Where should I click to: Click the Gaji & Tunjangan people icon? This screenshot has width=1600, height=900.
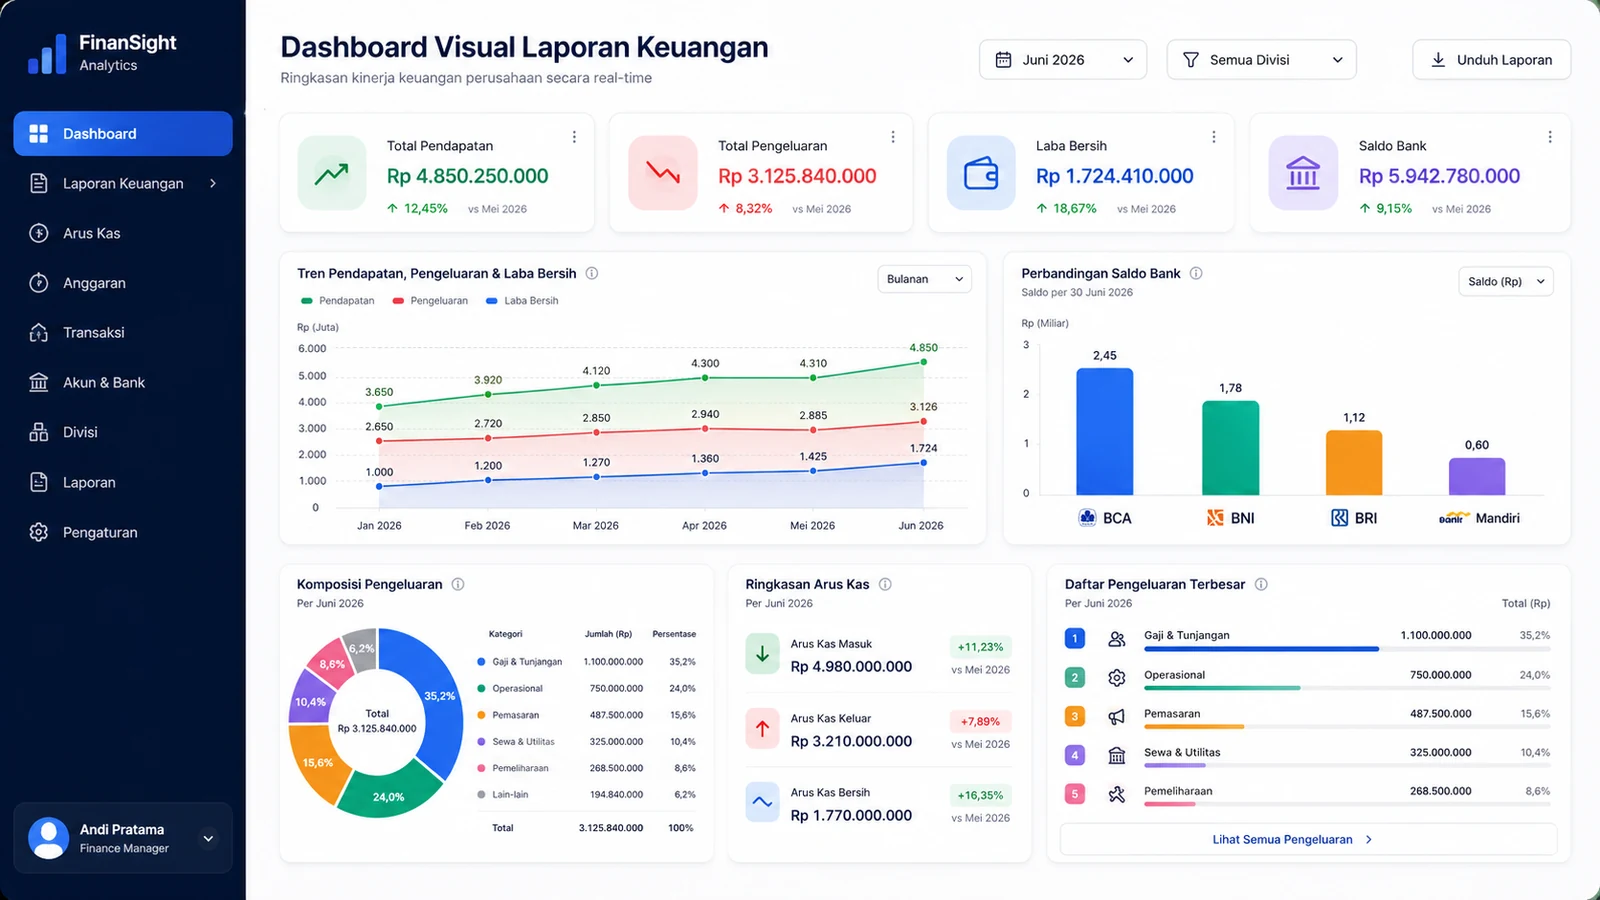click(1117, 639)
